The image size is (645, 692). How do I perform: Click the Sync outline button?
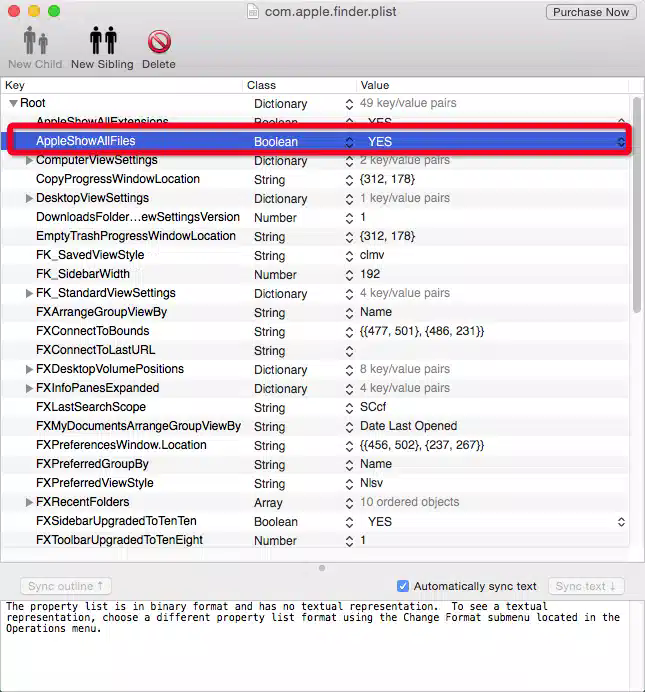click(x=66, y=586)
